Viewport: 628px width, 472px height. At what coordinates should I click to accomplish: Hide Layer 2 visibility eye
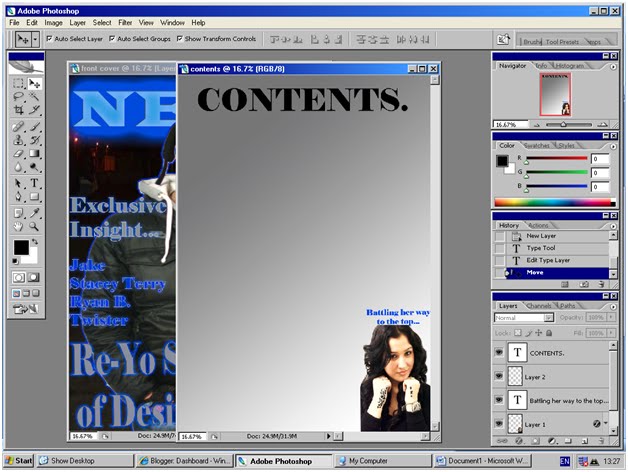(x=499, y=376)
